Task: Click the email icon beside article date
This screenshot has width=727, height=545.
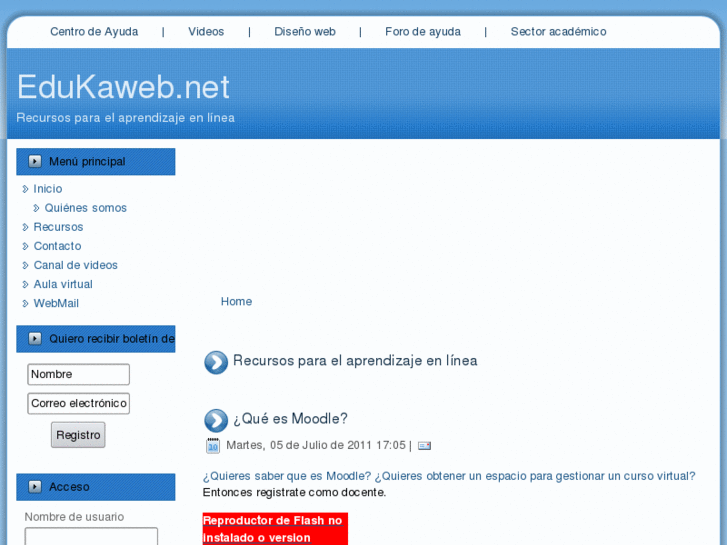Action: (424, 446)
